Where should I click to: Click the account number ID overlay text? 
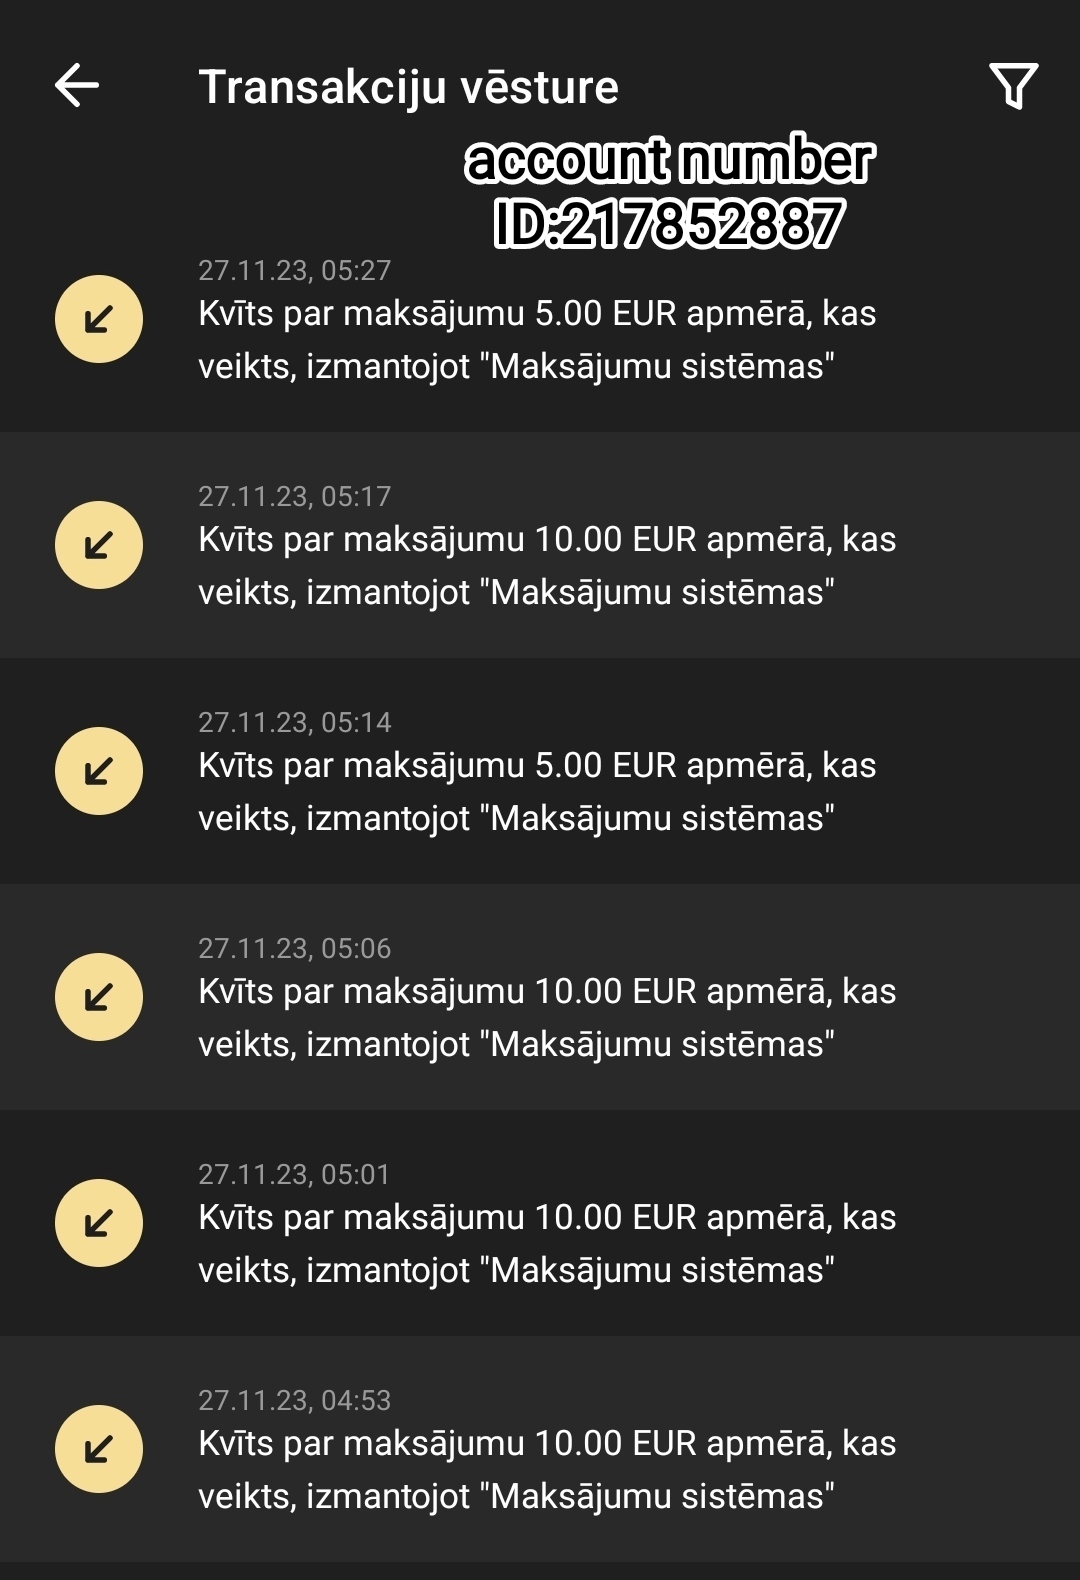[669, 191]
